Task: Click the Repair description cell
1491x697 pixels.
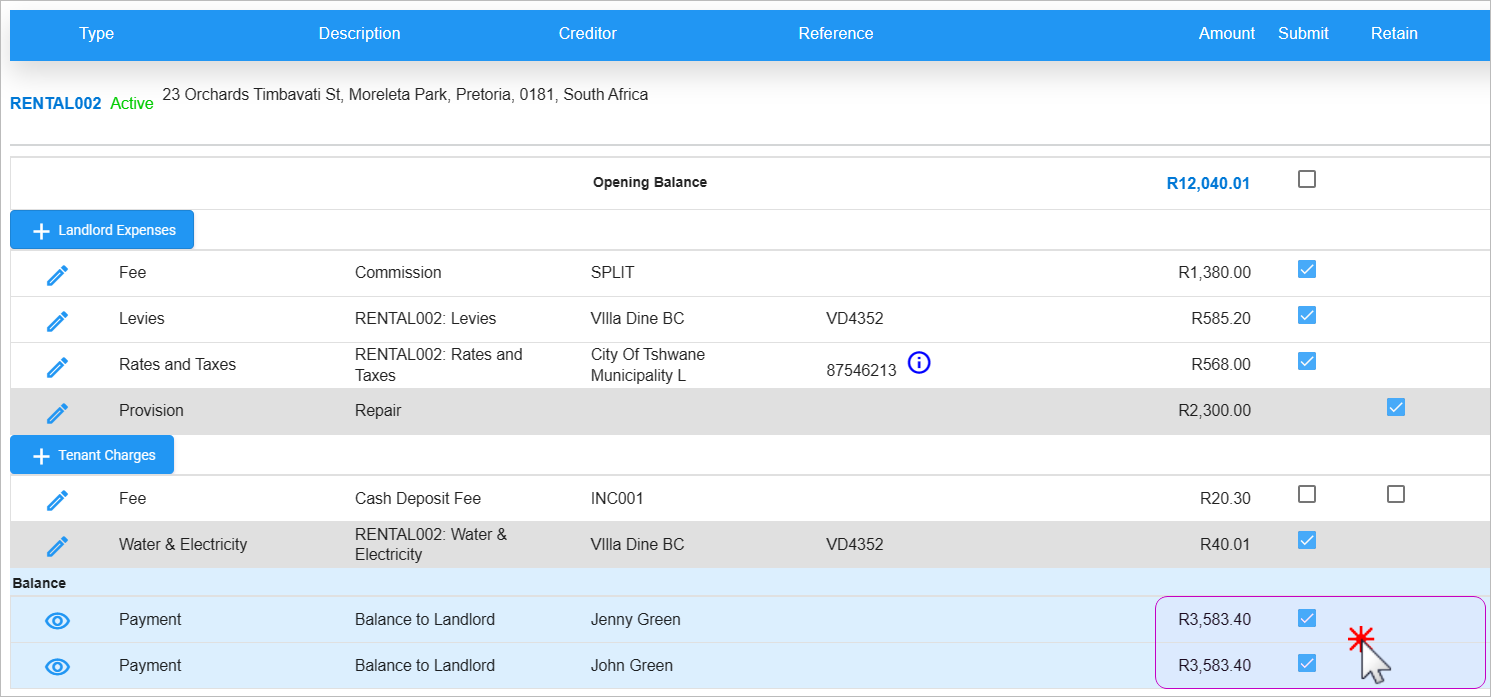Action: pyautogui.click(x=378, y=411)
